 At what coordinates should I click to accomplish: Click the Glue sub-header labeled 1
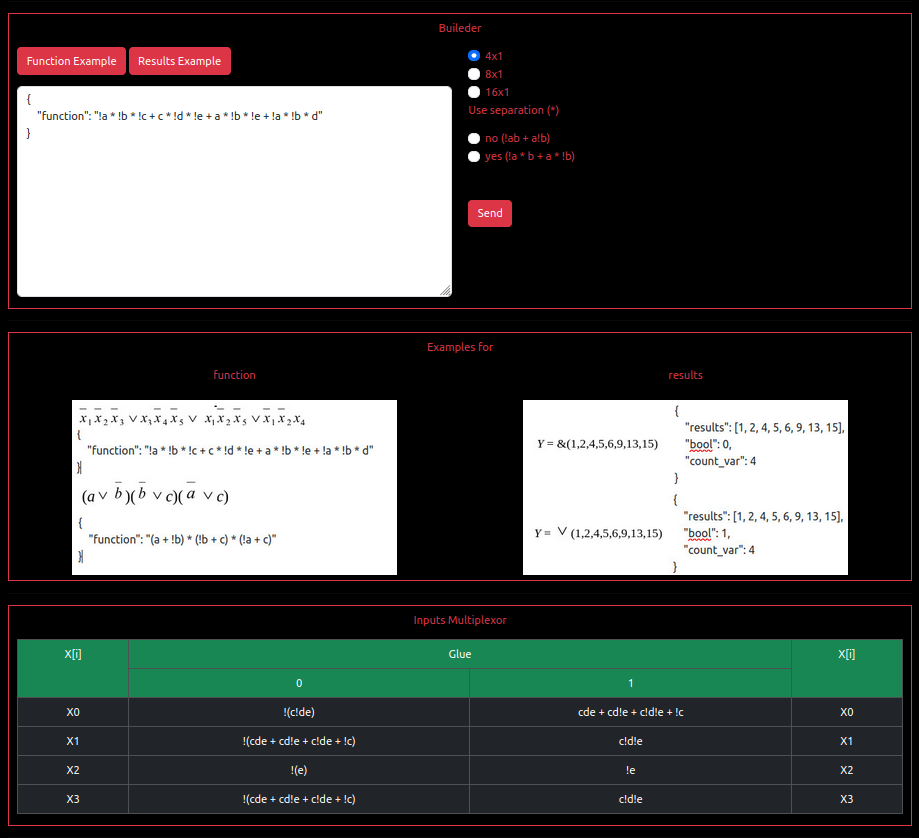click(631, 683)
